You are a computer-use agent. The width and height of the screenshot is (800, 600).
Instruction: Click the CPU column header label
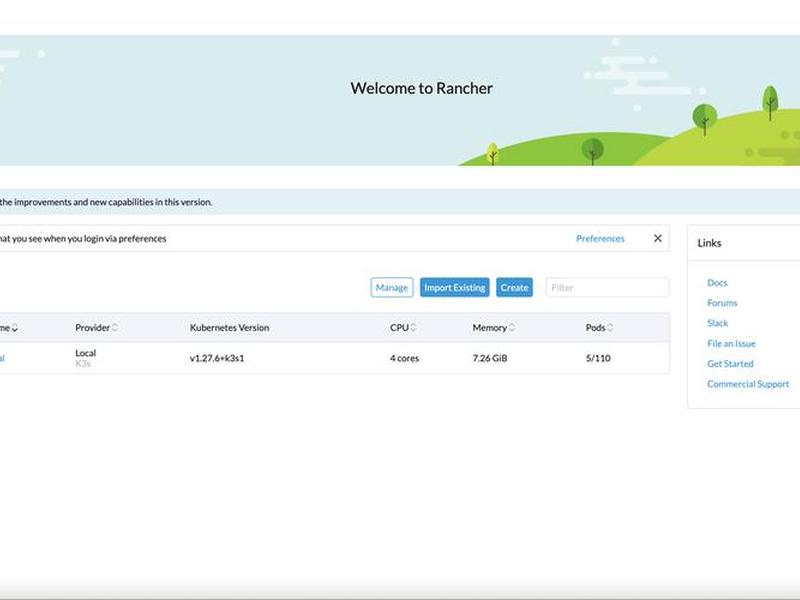pos(399,328)
